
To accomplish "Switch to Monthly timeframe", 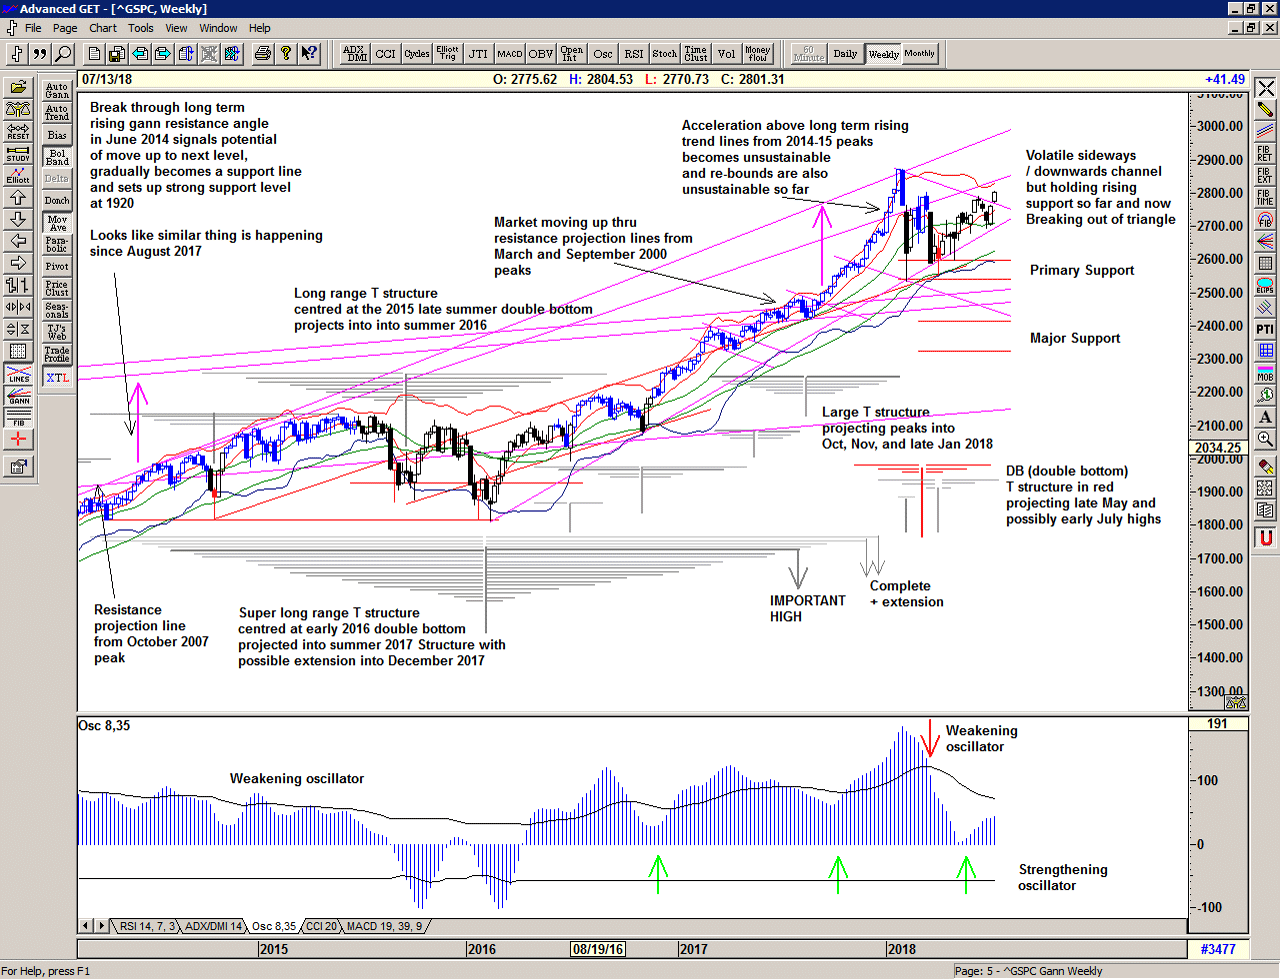I will (919, 54).
